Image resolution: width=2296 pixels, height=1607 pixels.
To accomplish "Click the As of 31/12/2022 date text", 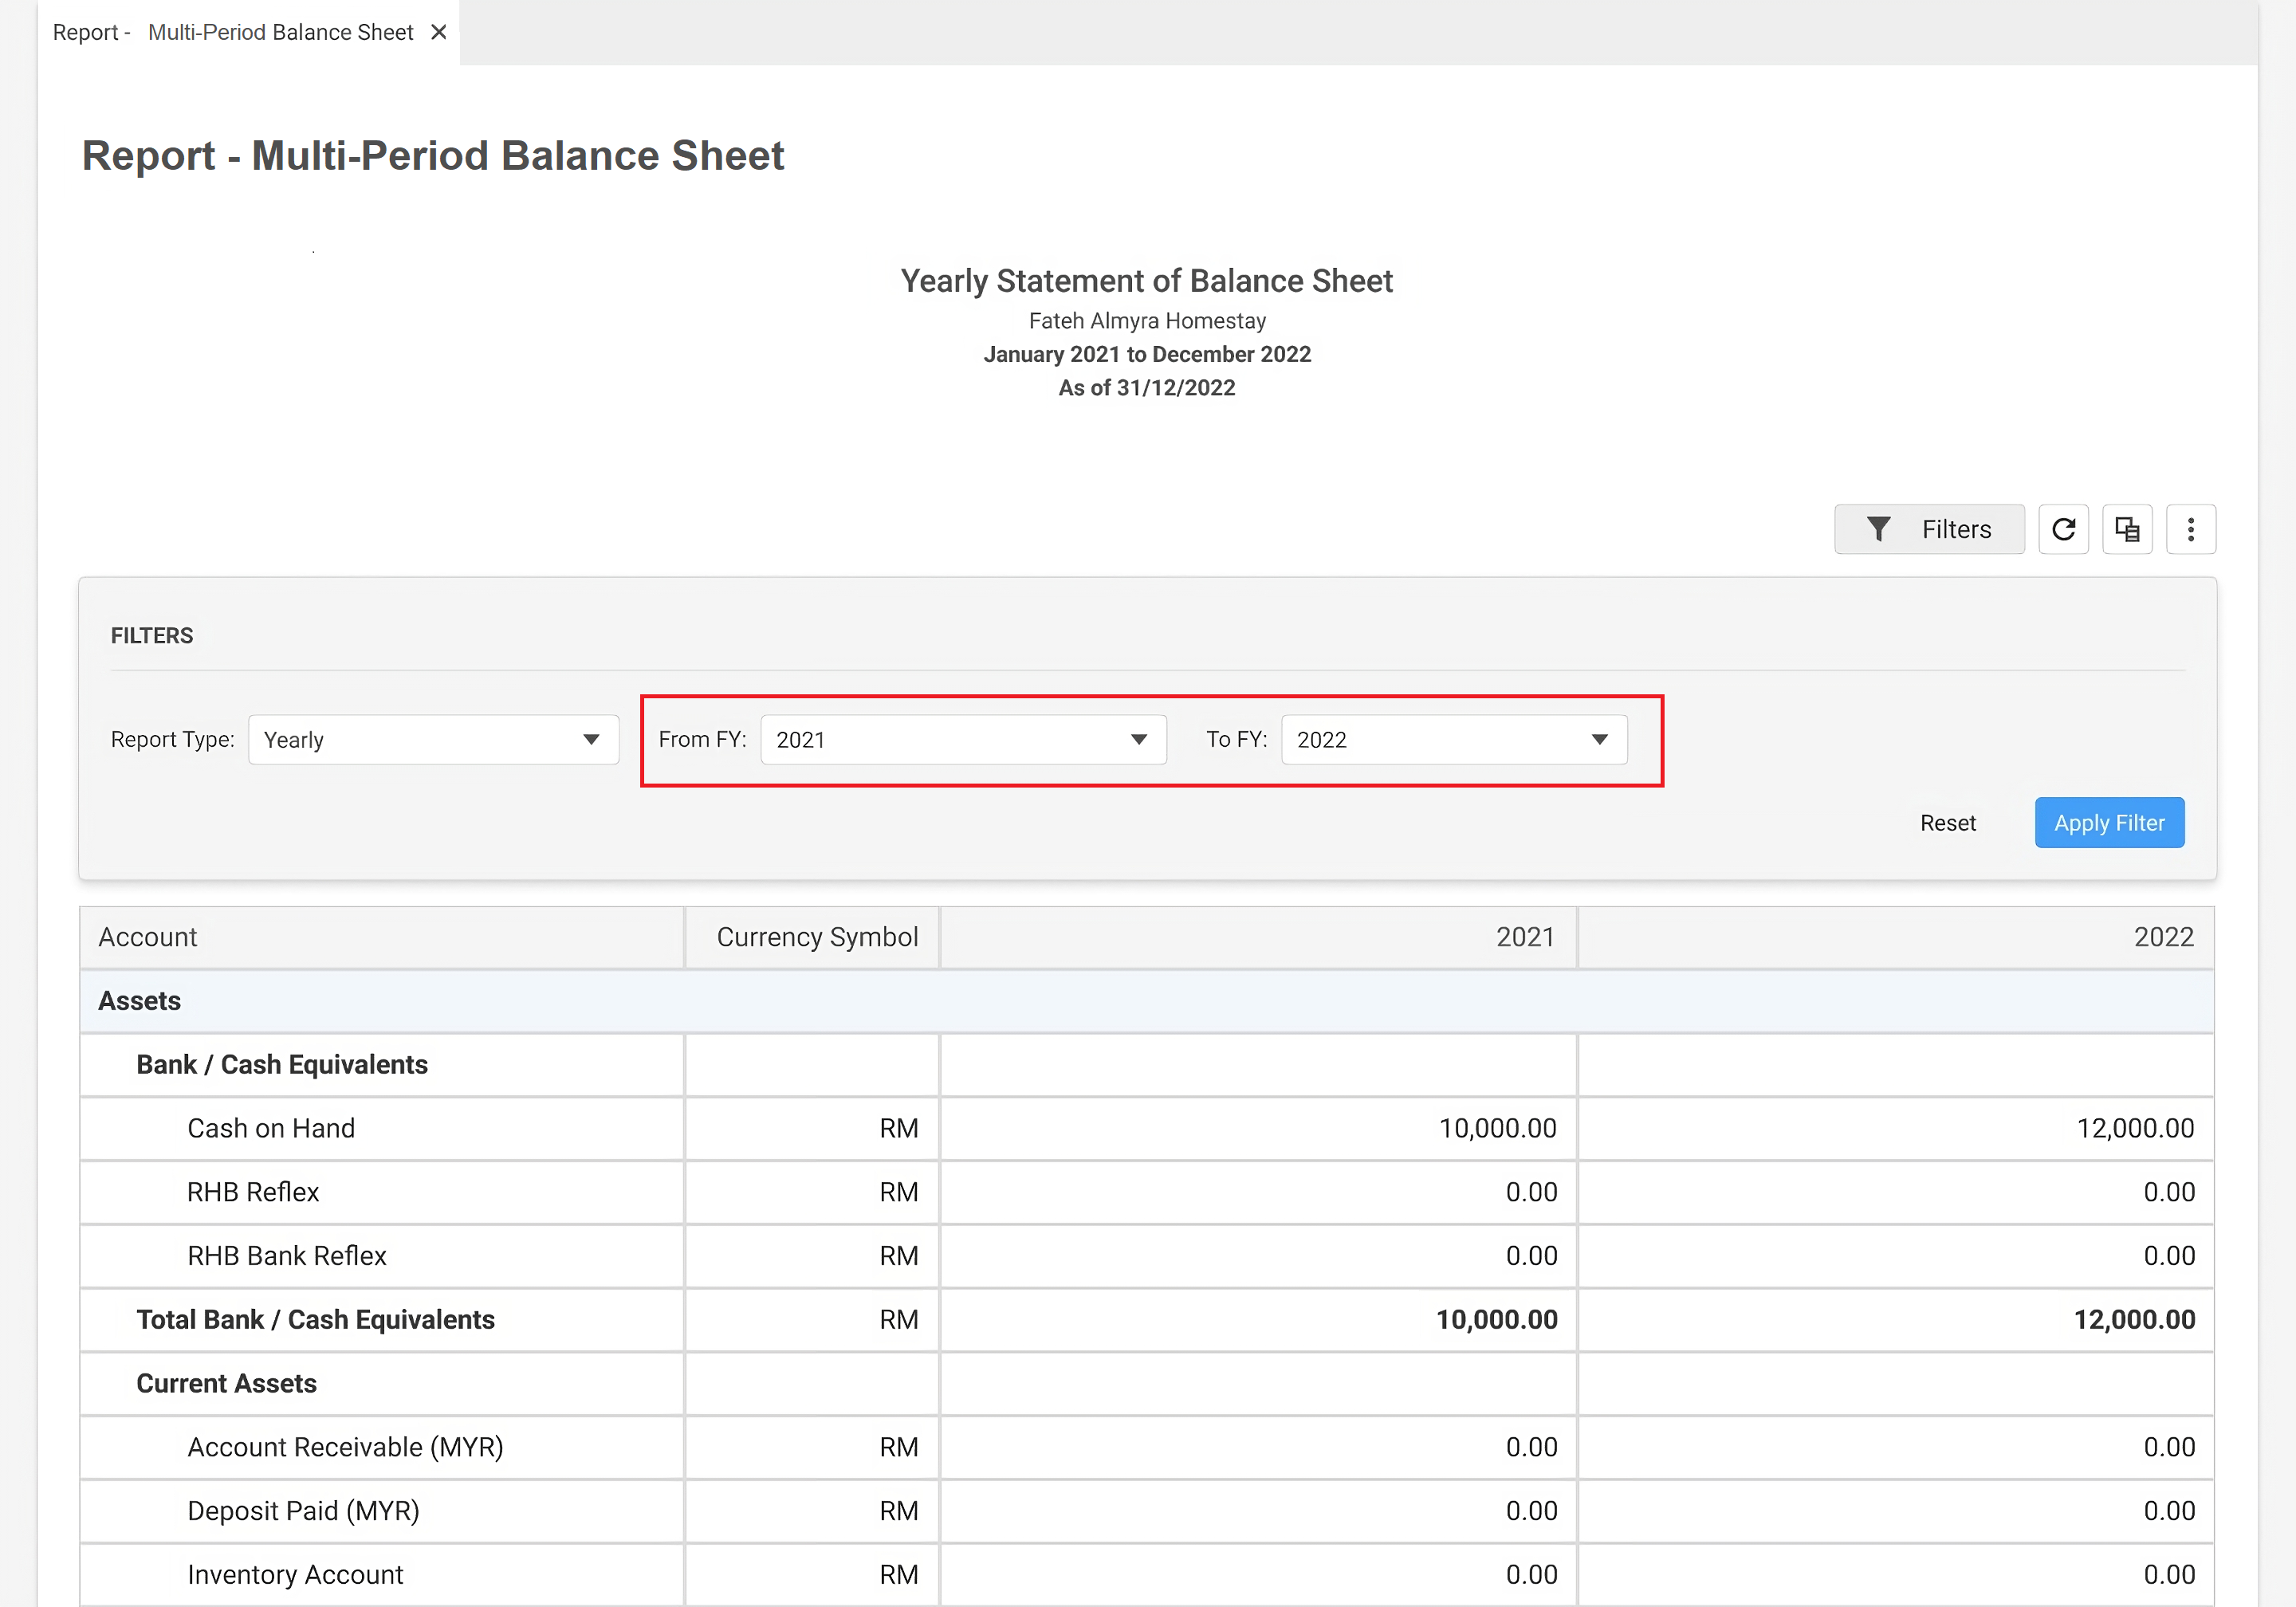I will 1147,388.
